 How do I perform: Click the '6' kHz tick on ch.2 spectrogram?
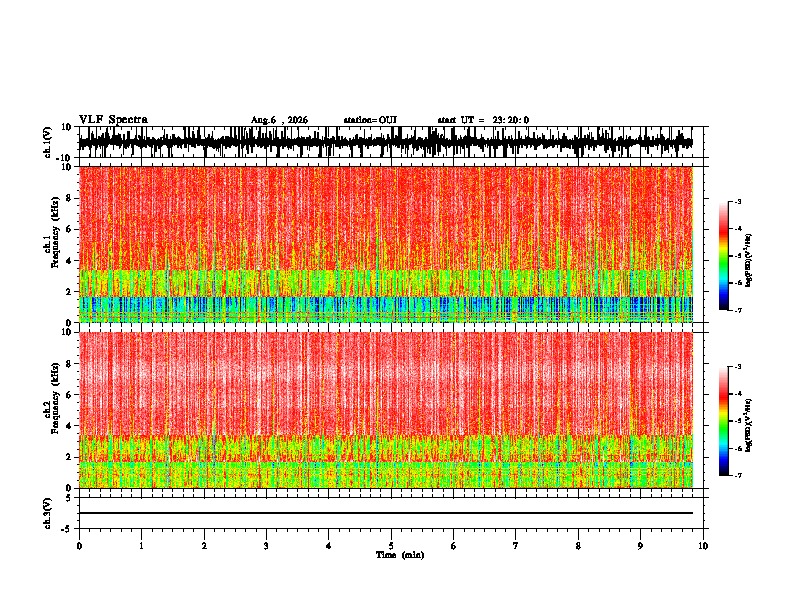pyautogui.click(x=69, y=395)
